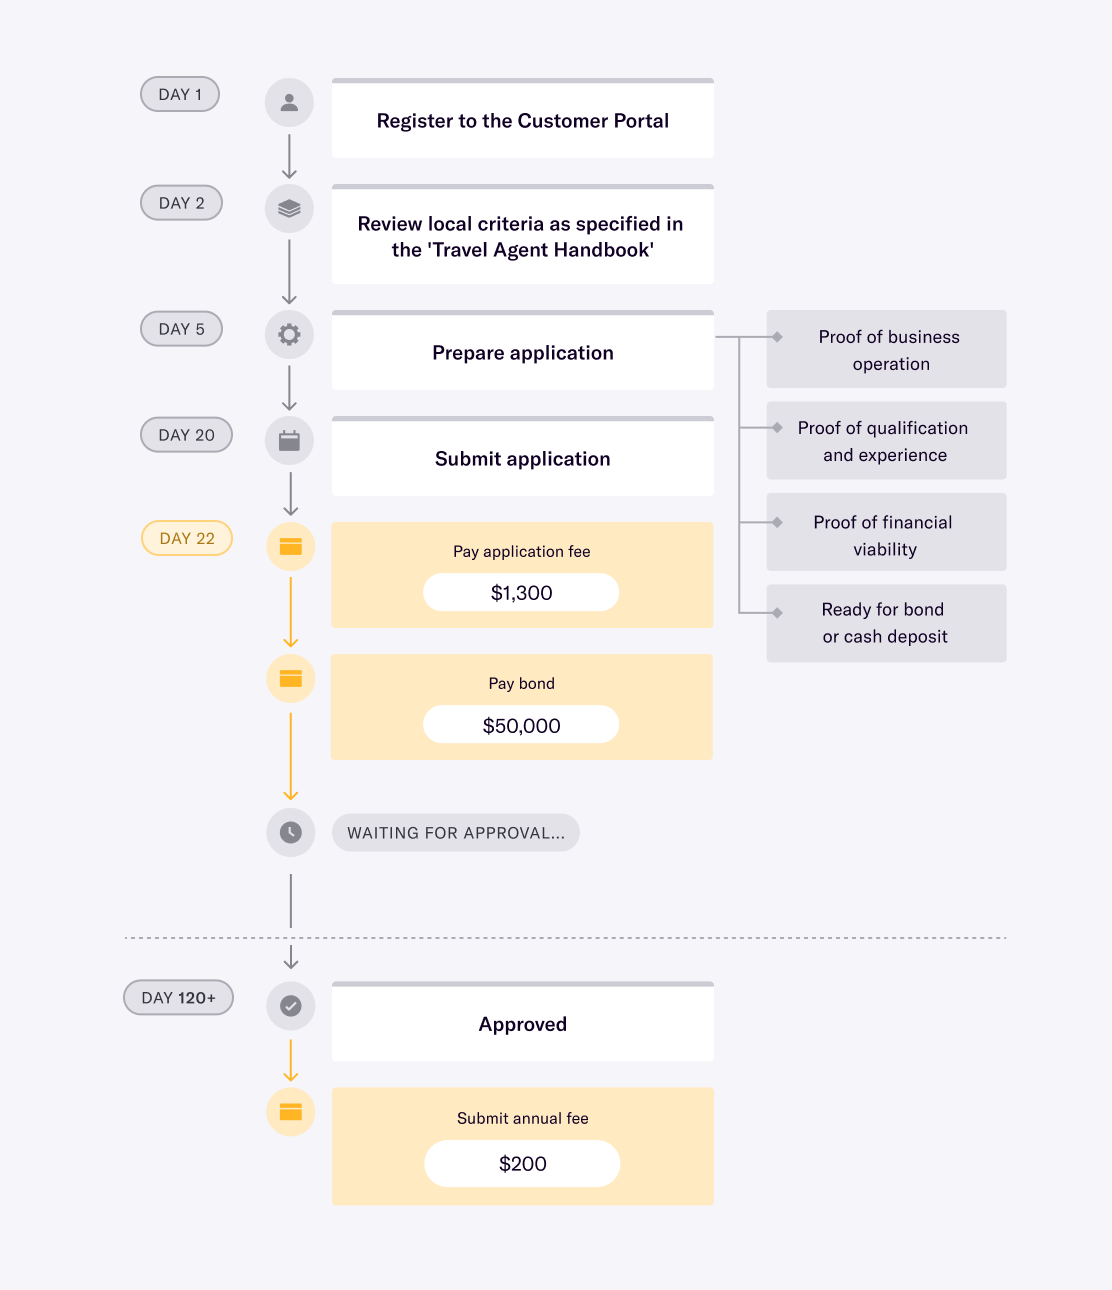Click the calendar icon beside Submit application
The height and width of the screenshot is (1290, 1112).
coord(289,440)
